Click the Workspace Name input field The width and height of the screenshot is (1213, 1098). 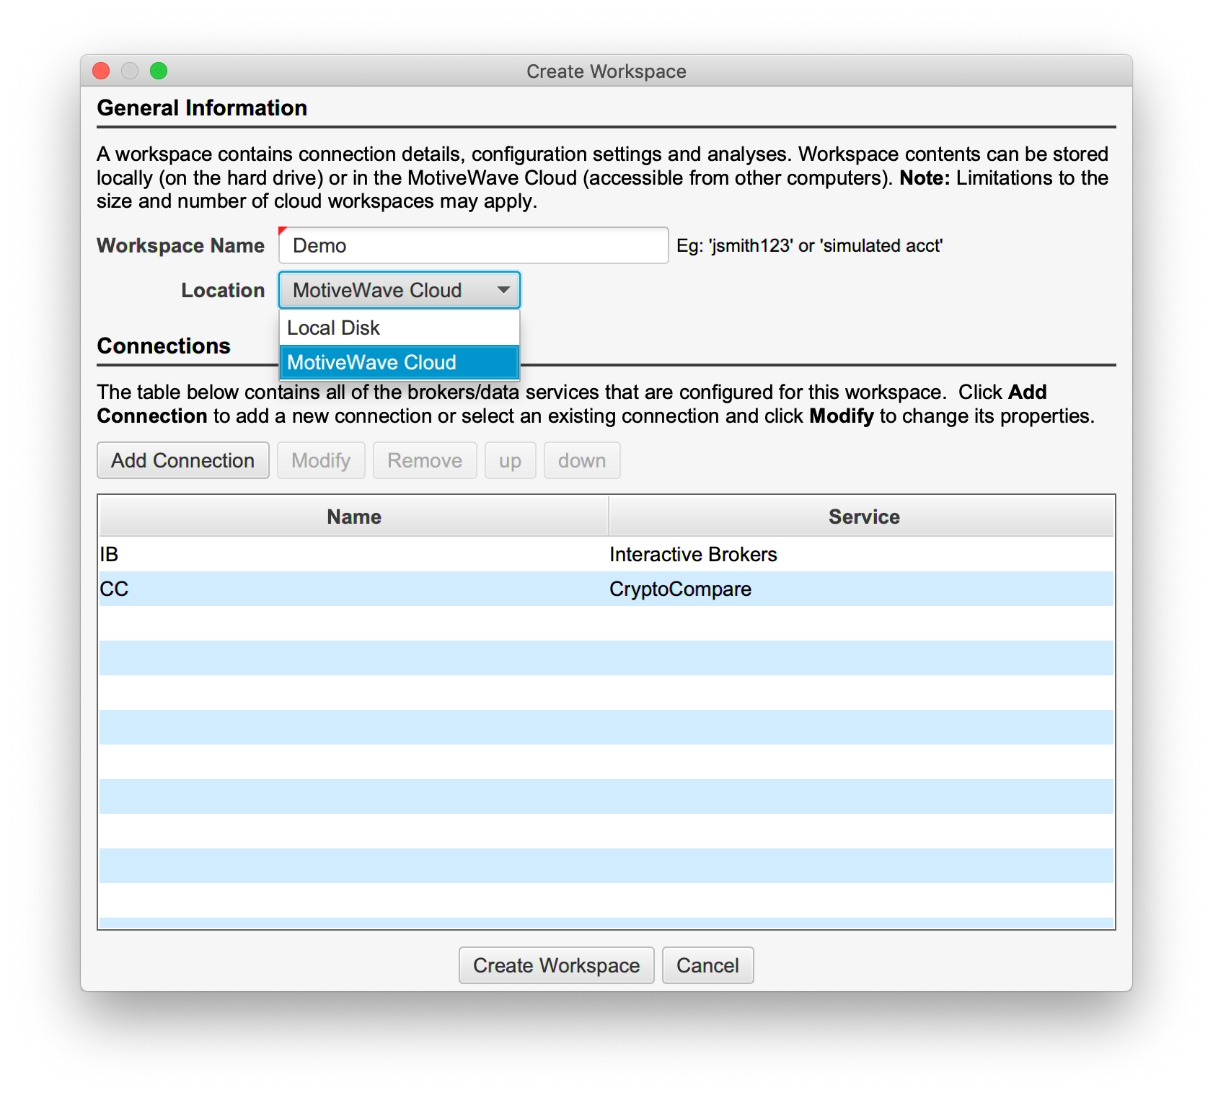point(473,246)
